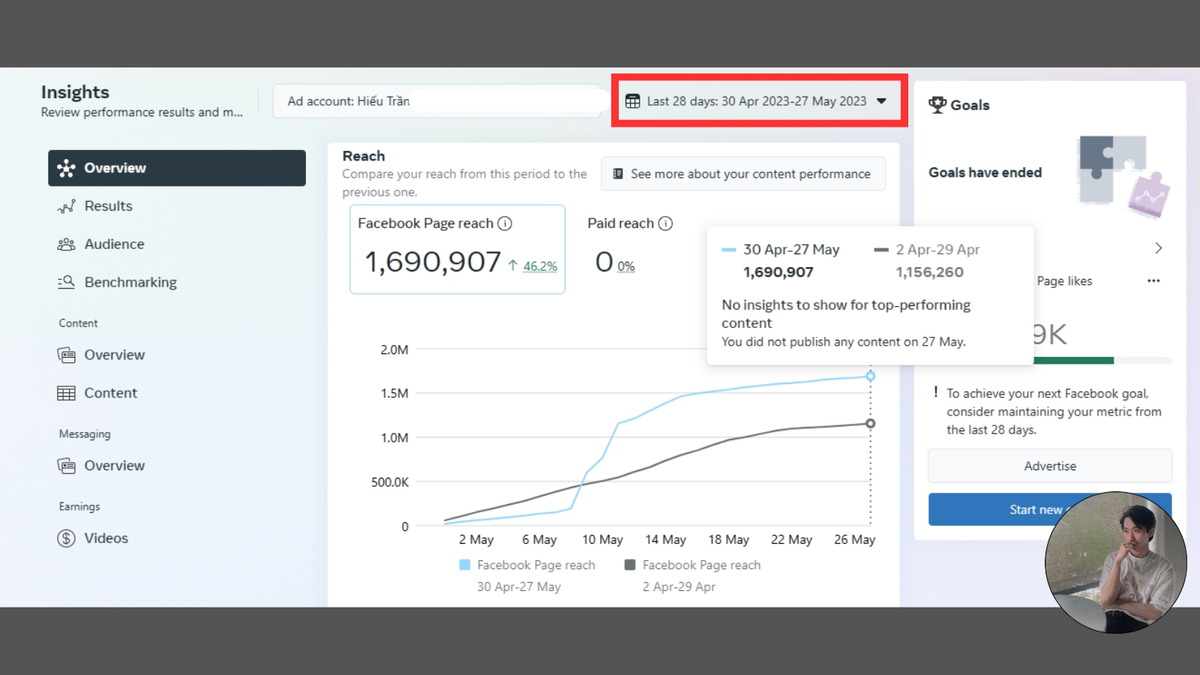1200x675 pixels.
Task: Click the calendar icon in the date range
Action: tap(633, 101)
